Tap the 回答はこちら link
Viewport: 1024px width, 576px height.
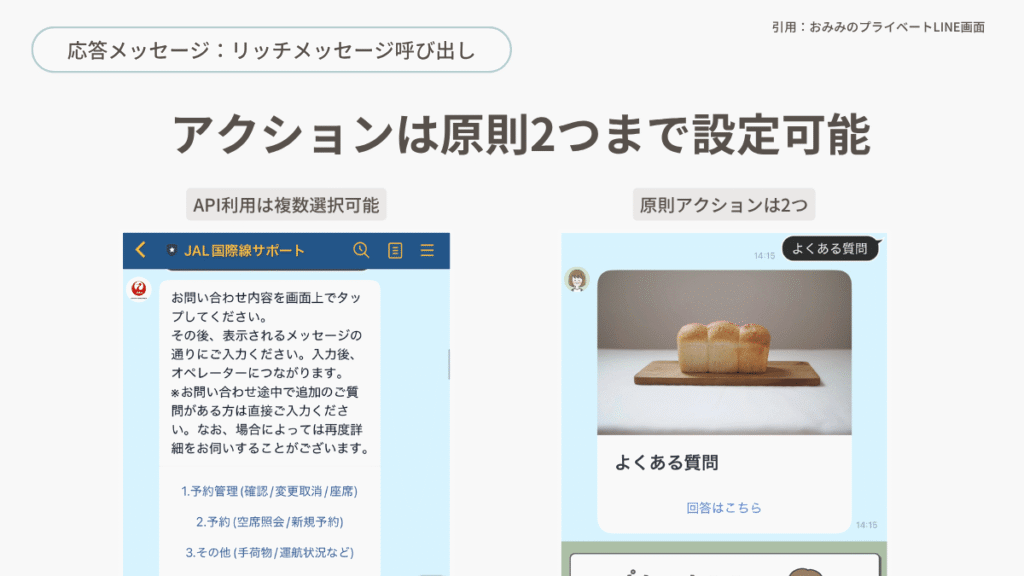[724, 507]
